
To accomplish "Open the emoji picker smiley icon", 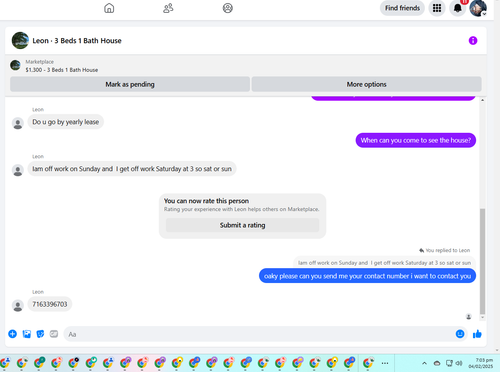I will (460, 334).
